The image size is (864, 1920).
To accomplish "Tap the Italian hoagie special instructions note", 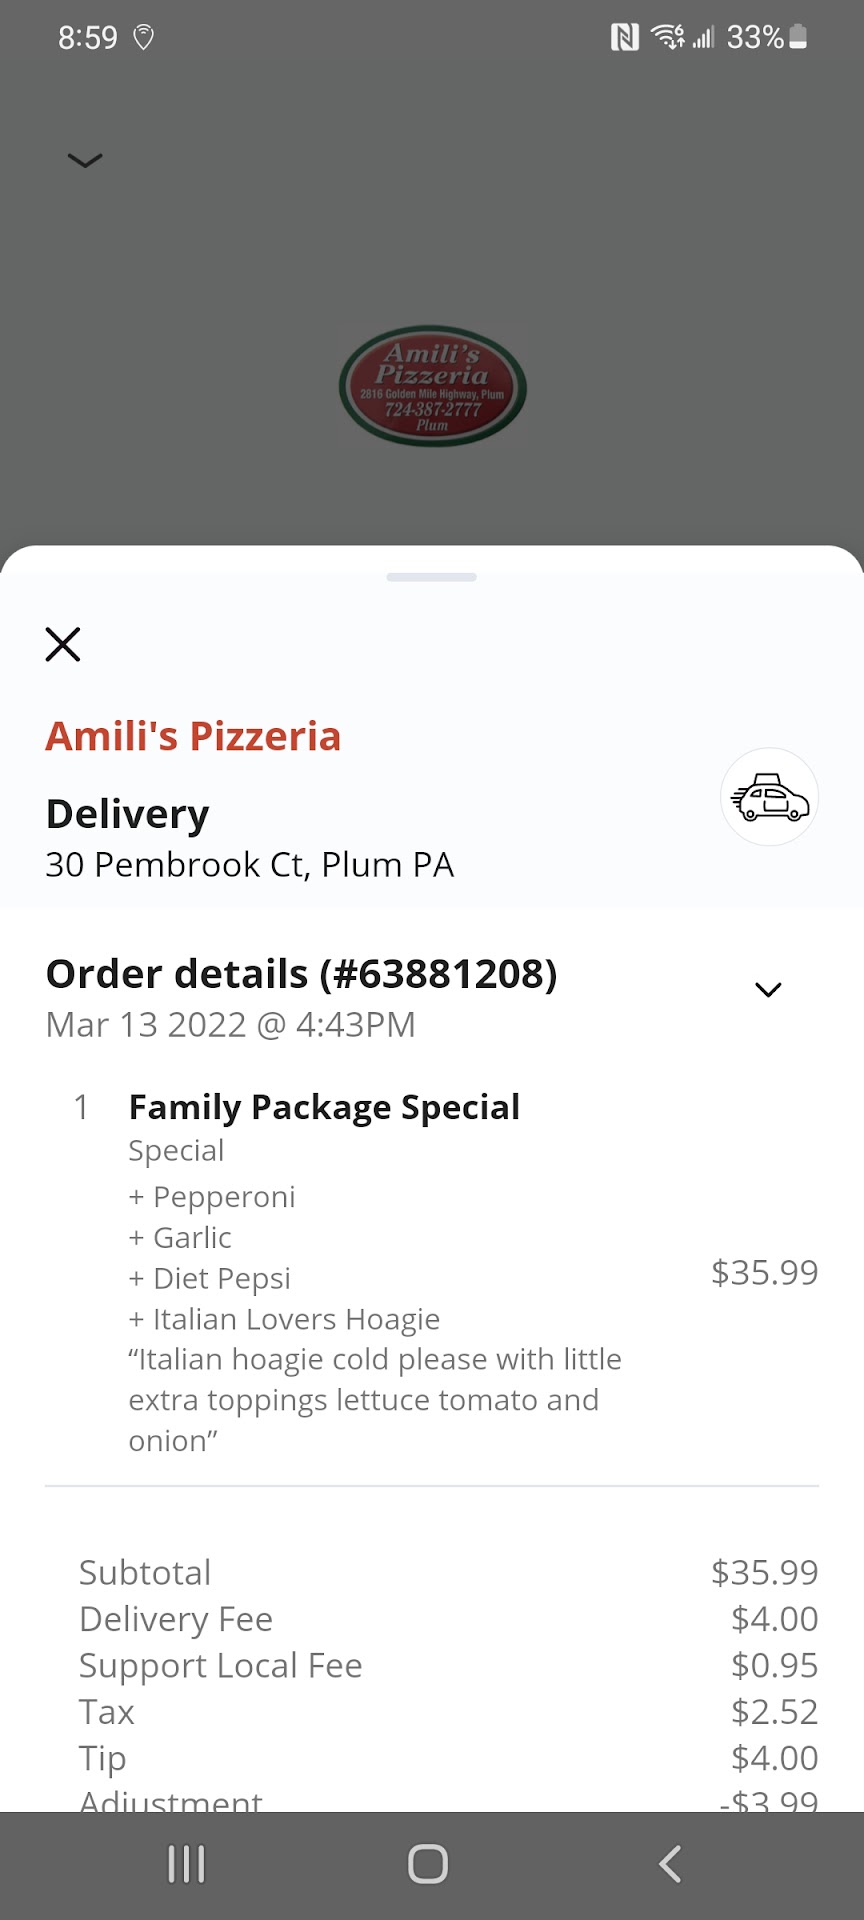I will click(x=374, y=1400).
